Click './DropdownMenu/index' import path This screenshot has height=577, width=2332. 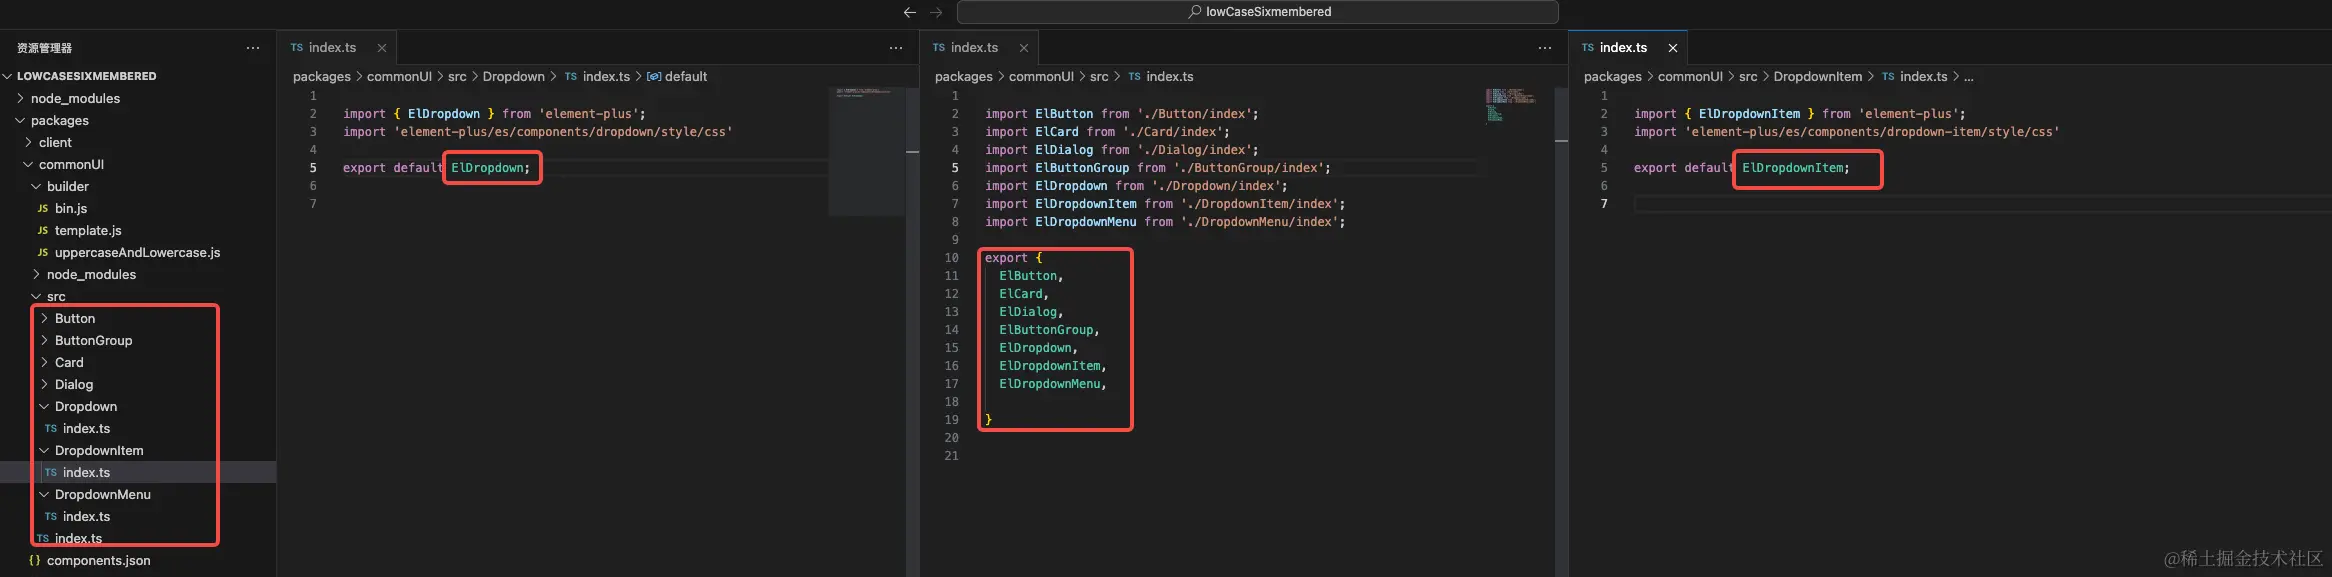1258,222
